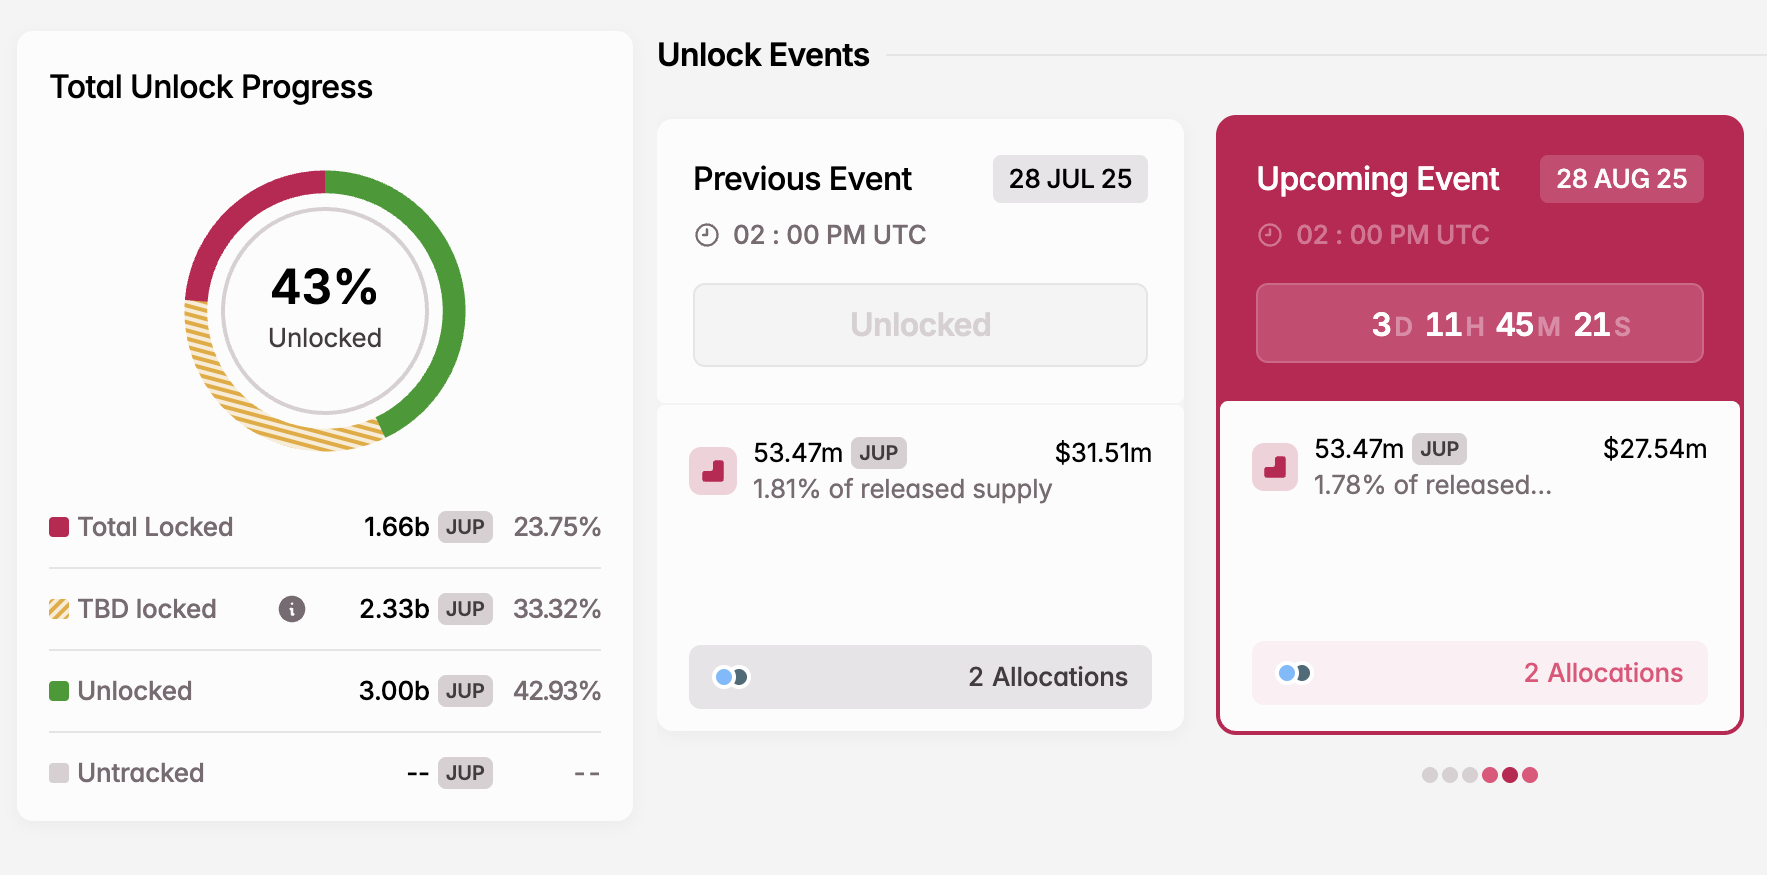Select the fourth pagination dot below event cards
Image resolution: width=1767 pixels, height=875 pixels.
[1490, 774]
